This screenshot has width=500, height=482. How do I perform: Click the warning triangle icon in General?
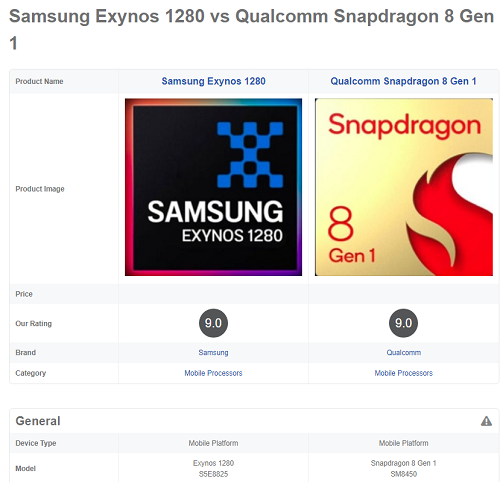[486, 421]
